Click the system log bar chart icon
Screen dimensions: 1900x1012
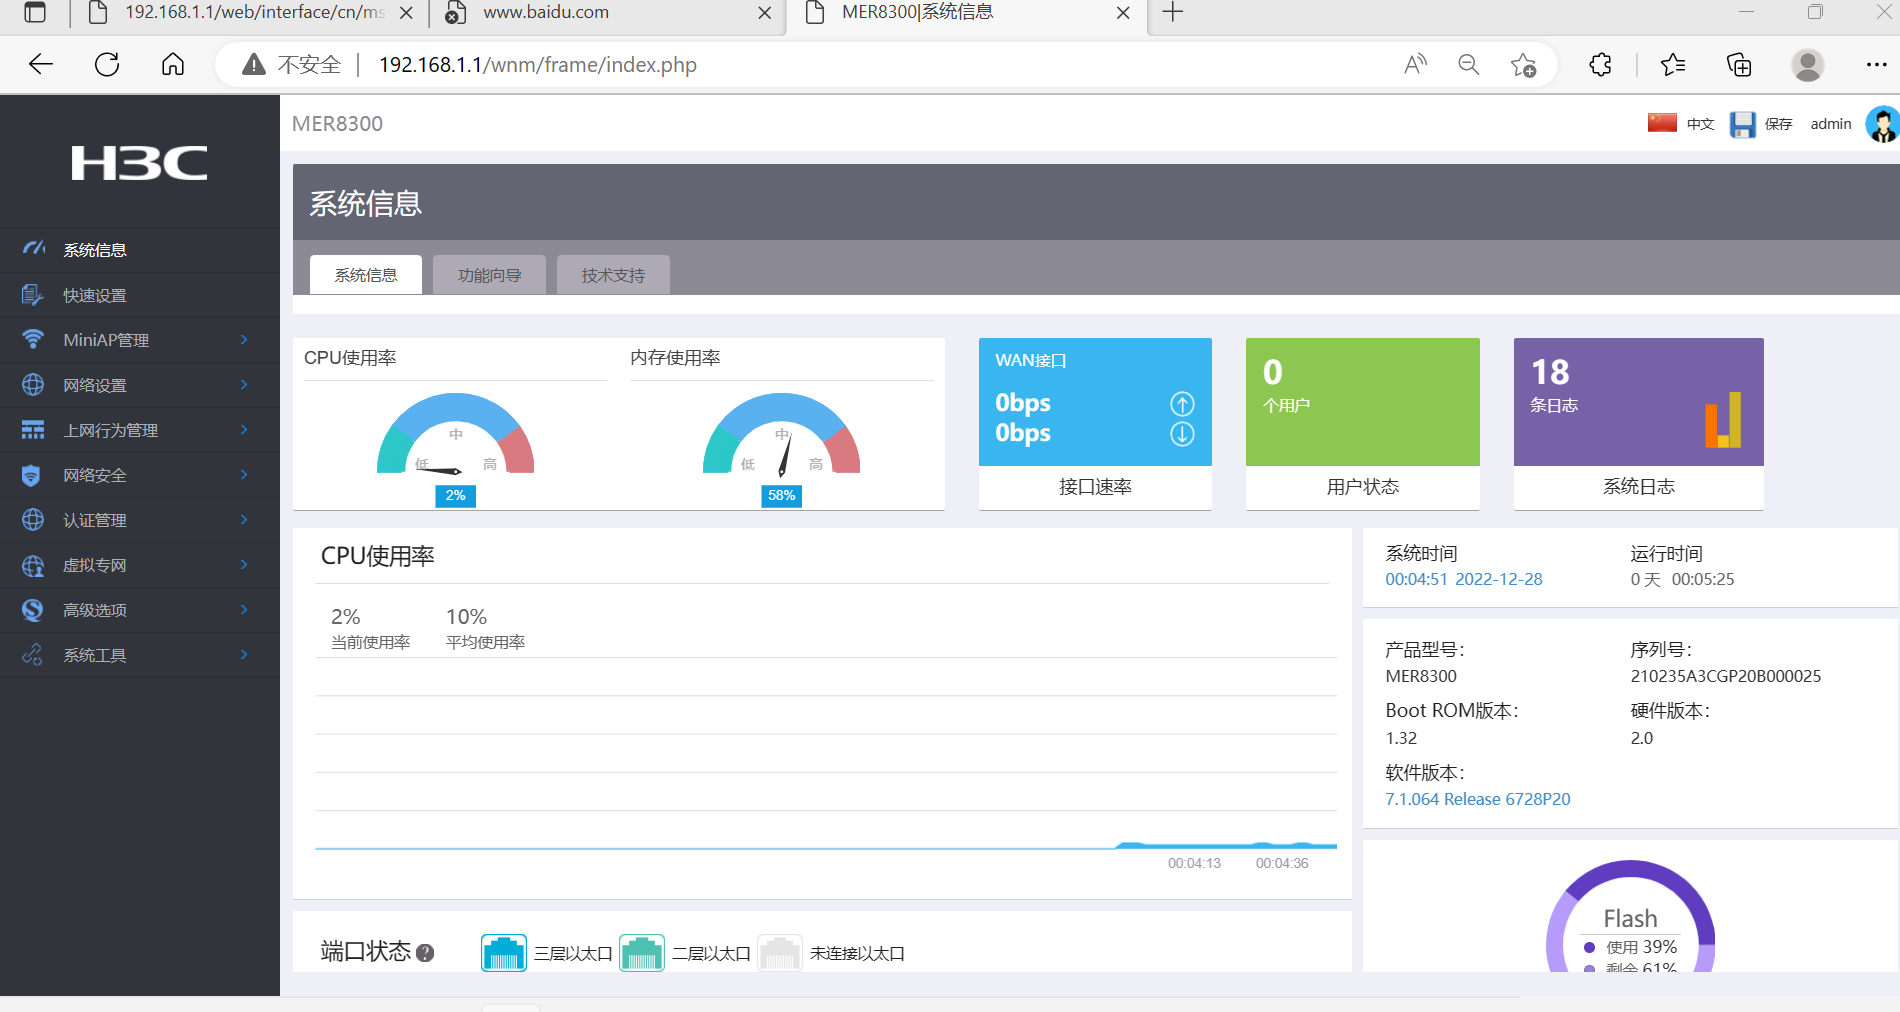1723,420
